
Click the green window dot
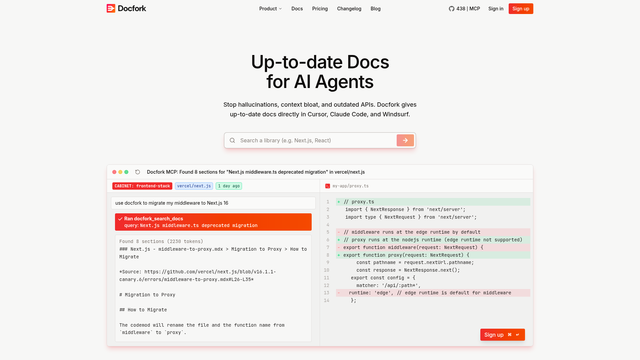(x=127, y=172)
